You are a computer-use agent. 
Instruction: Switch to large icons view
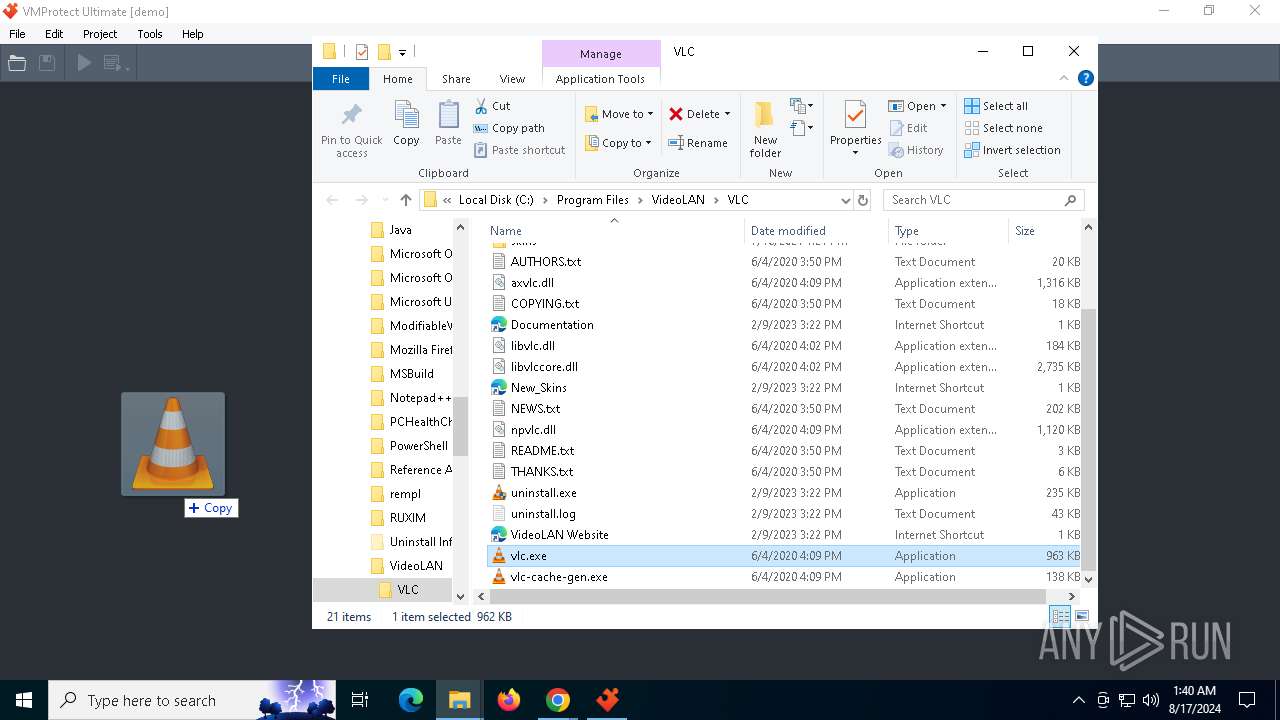[x=1081, y=617]
